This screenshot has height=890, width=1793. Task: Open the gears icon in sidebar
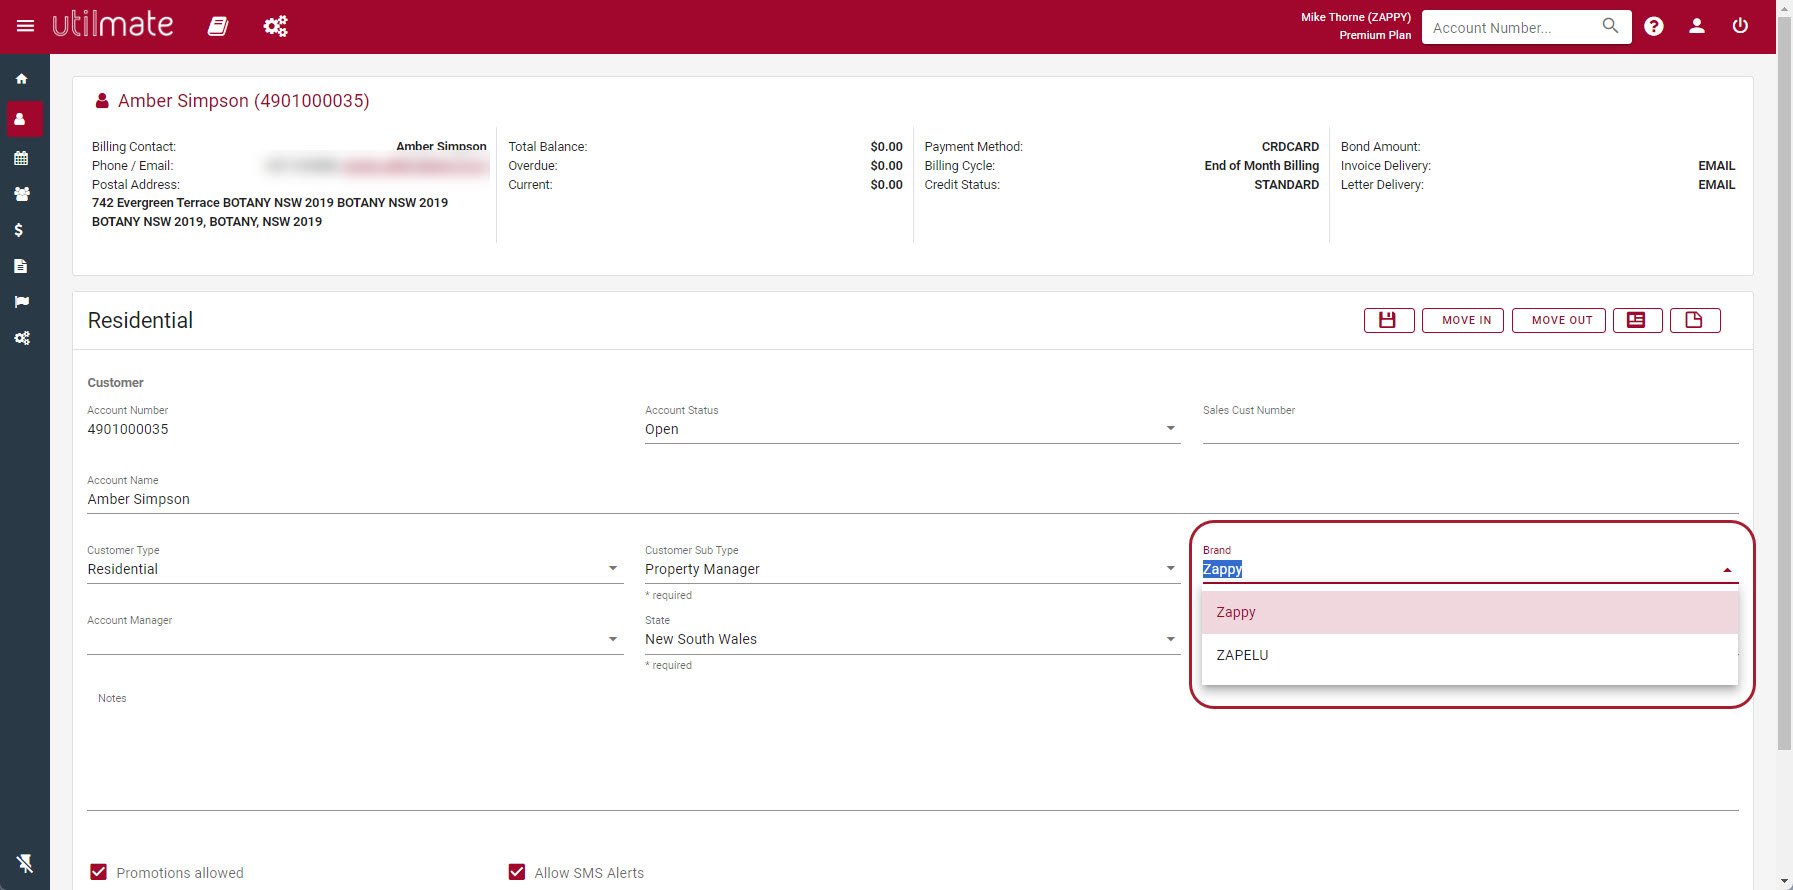pyautogui.click(x=21, y=338)
